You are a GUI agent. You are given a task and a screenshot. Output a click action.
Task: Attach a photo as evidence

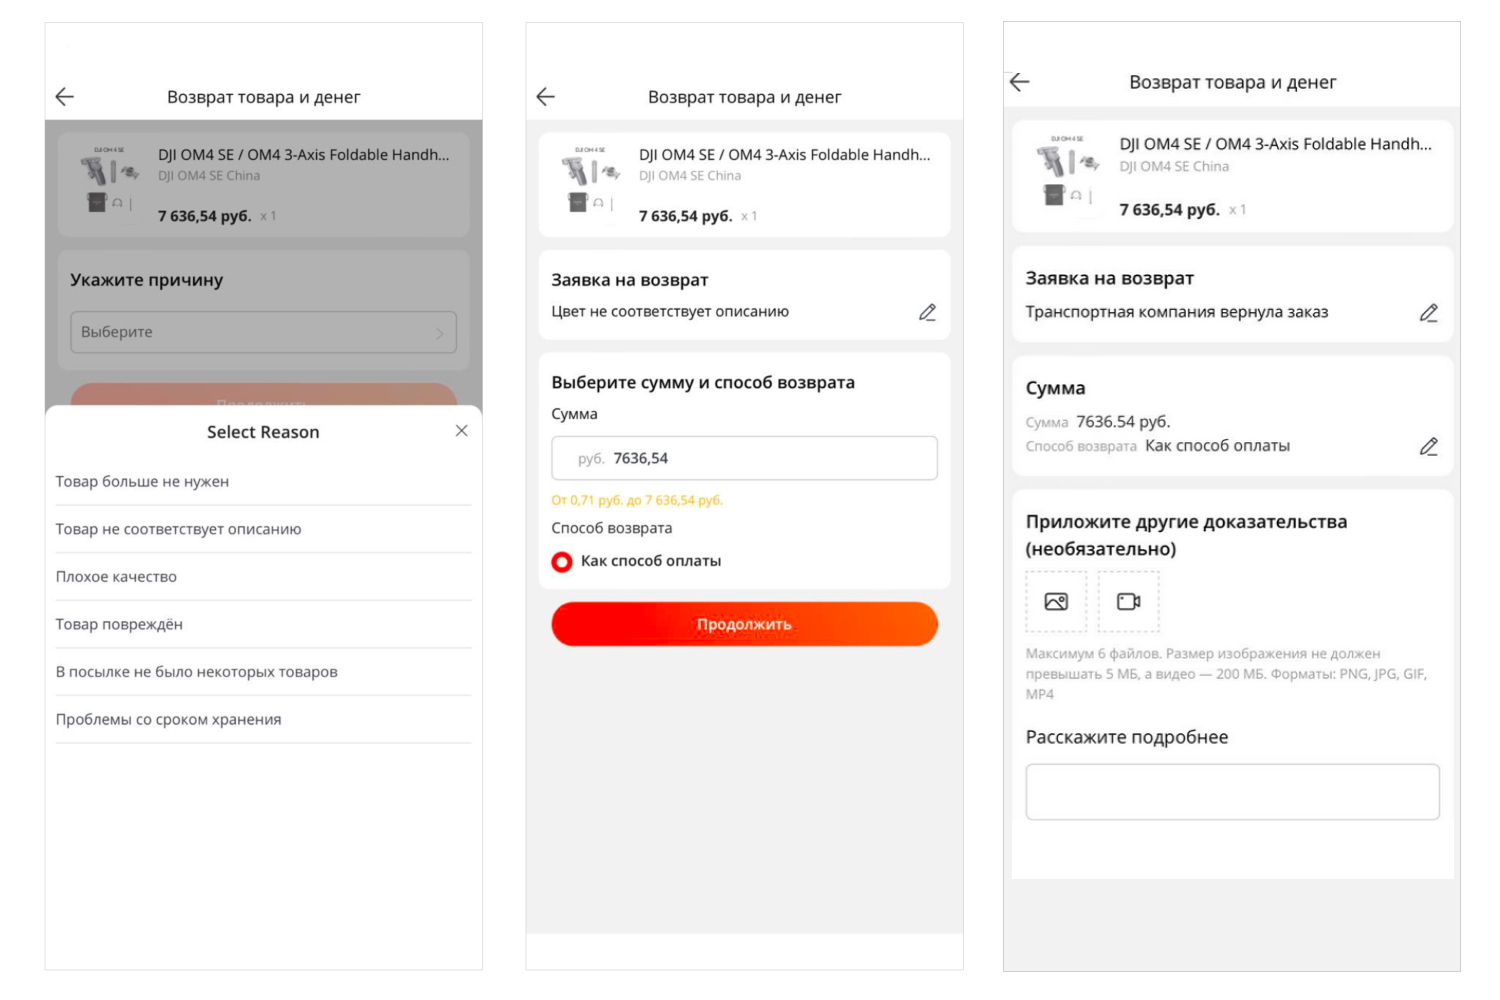pyautogui.click(x=1056, y=602)
